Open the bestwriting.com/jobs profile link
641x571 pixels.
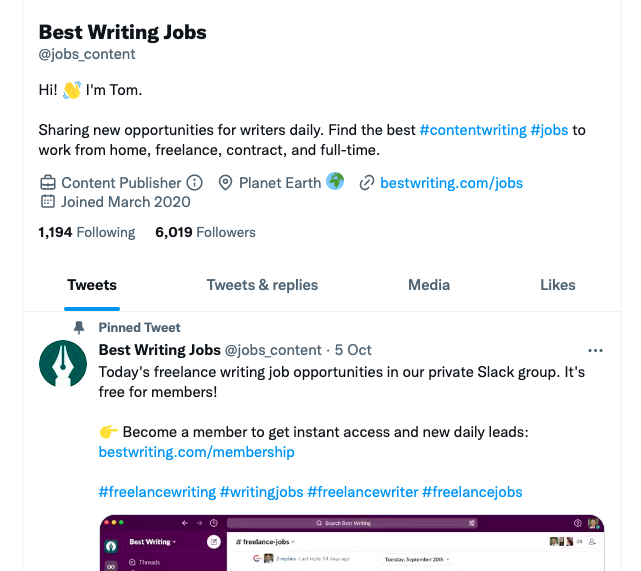click(x=451, y=183)
